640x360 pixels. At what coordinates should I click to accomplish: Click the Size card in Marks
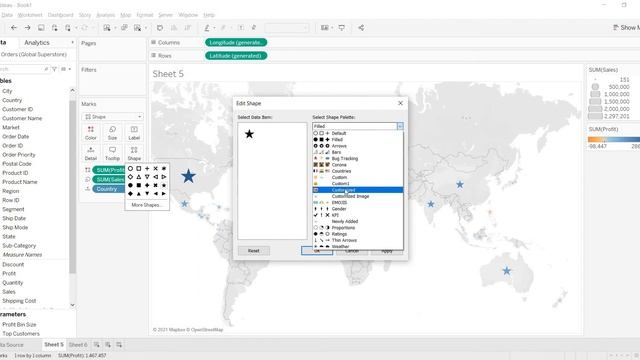112,133
